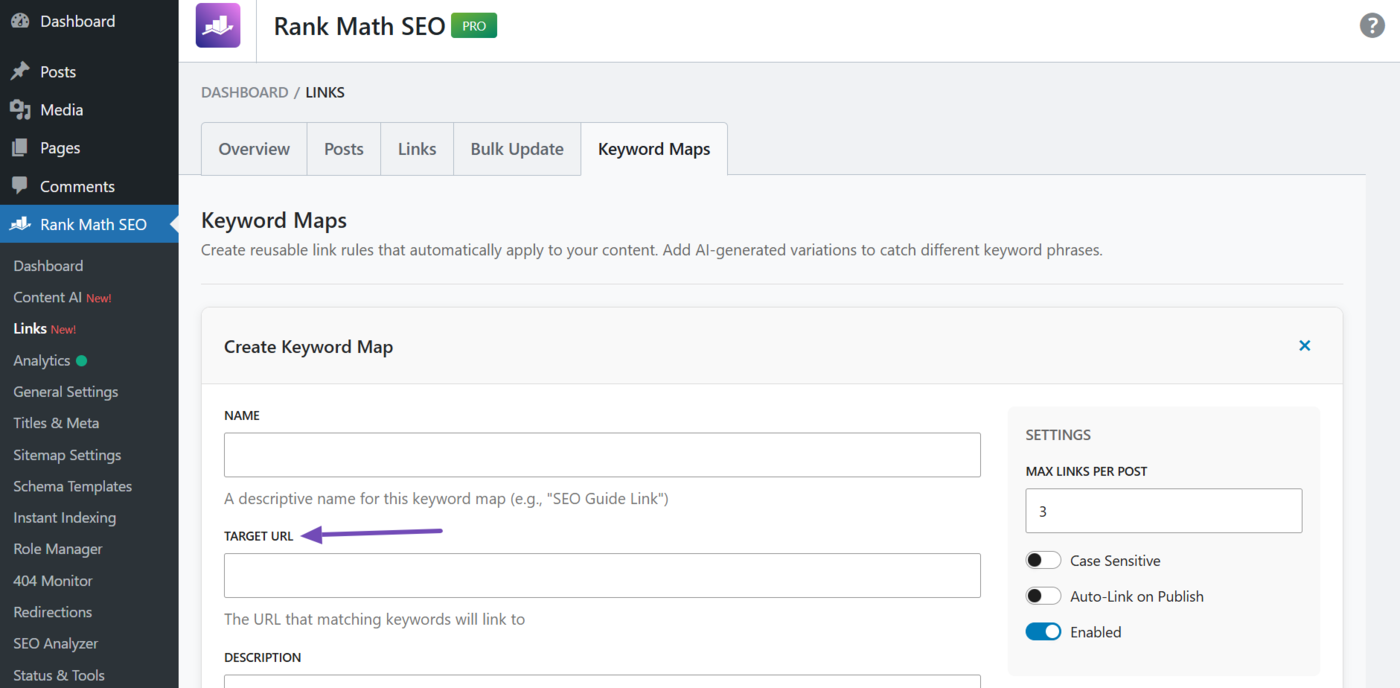Switch to the Overview tab
Screen dimensions: 1400x688
coord(253,148)
